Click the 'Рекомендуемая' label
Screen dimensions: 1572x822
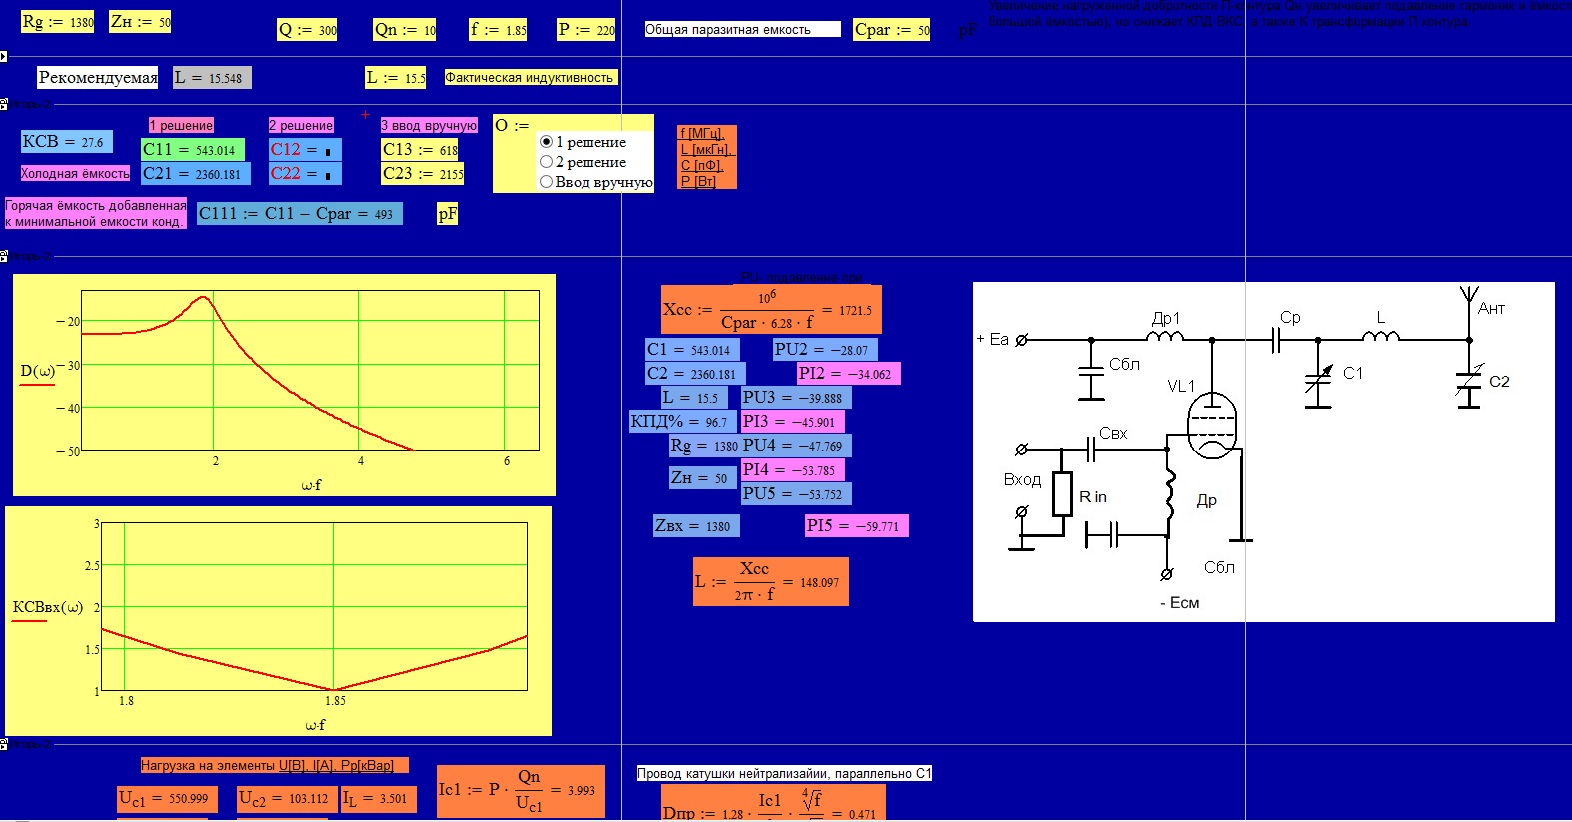tap(98, 77)
